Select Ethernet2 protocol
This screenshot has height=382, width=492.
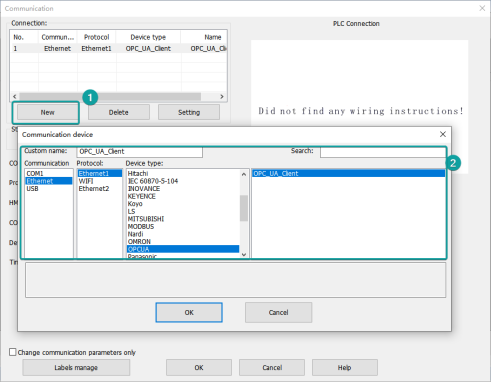100,189
